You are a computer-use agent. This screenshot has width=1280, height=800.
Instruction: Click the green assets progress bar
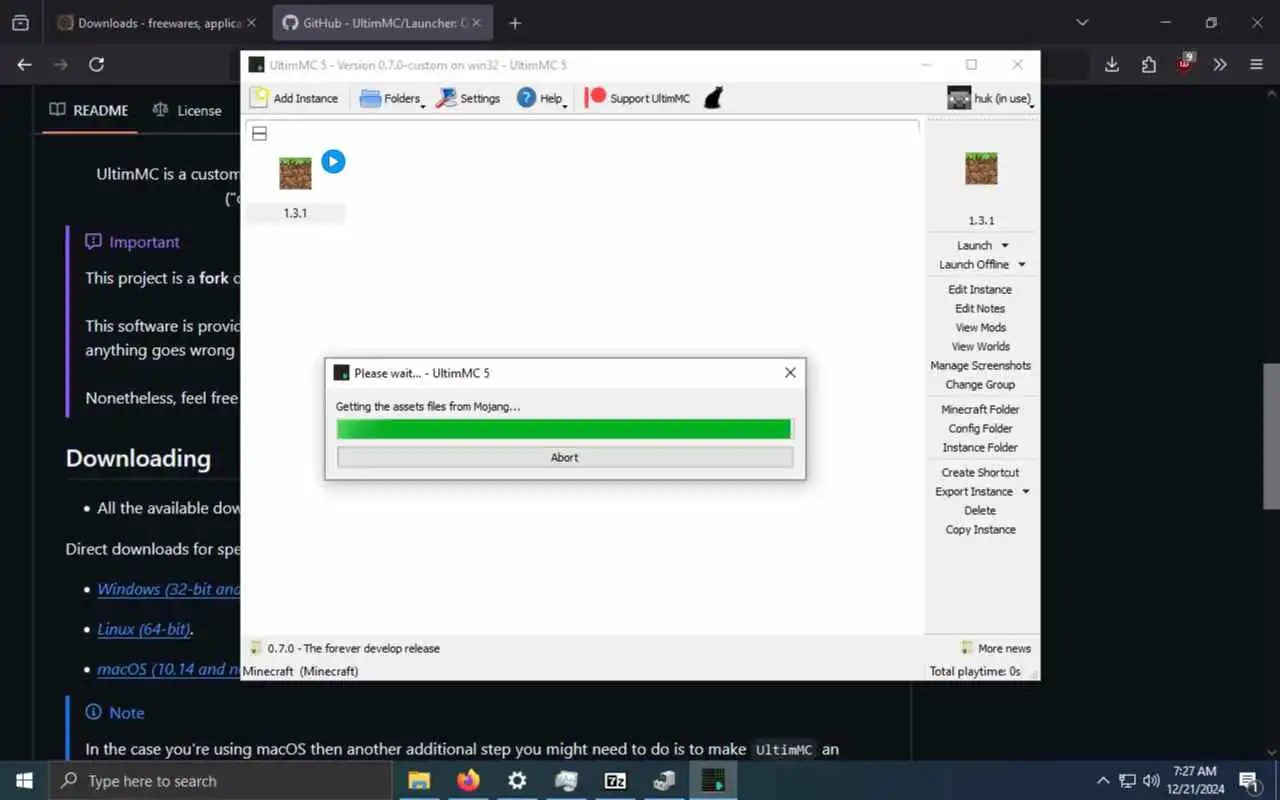tap(565, 429)
